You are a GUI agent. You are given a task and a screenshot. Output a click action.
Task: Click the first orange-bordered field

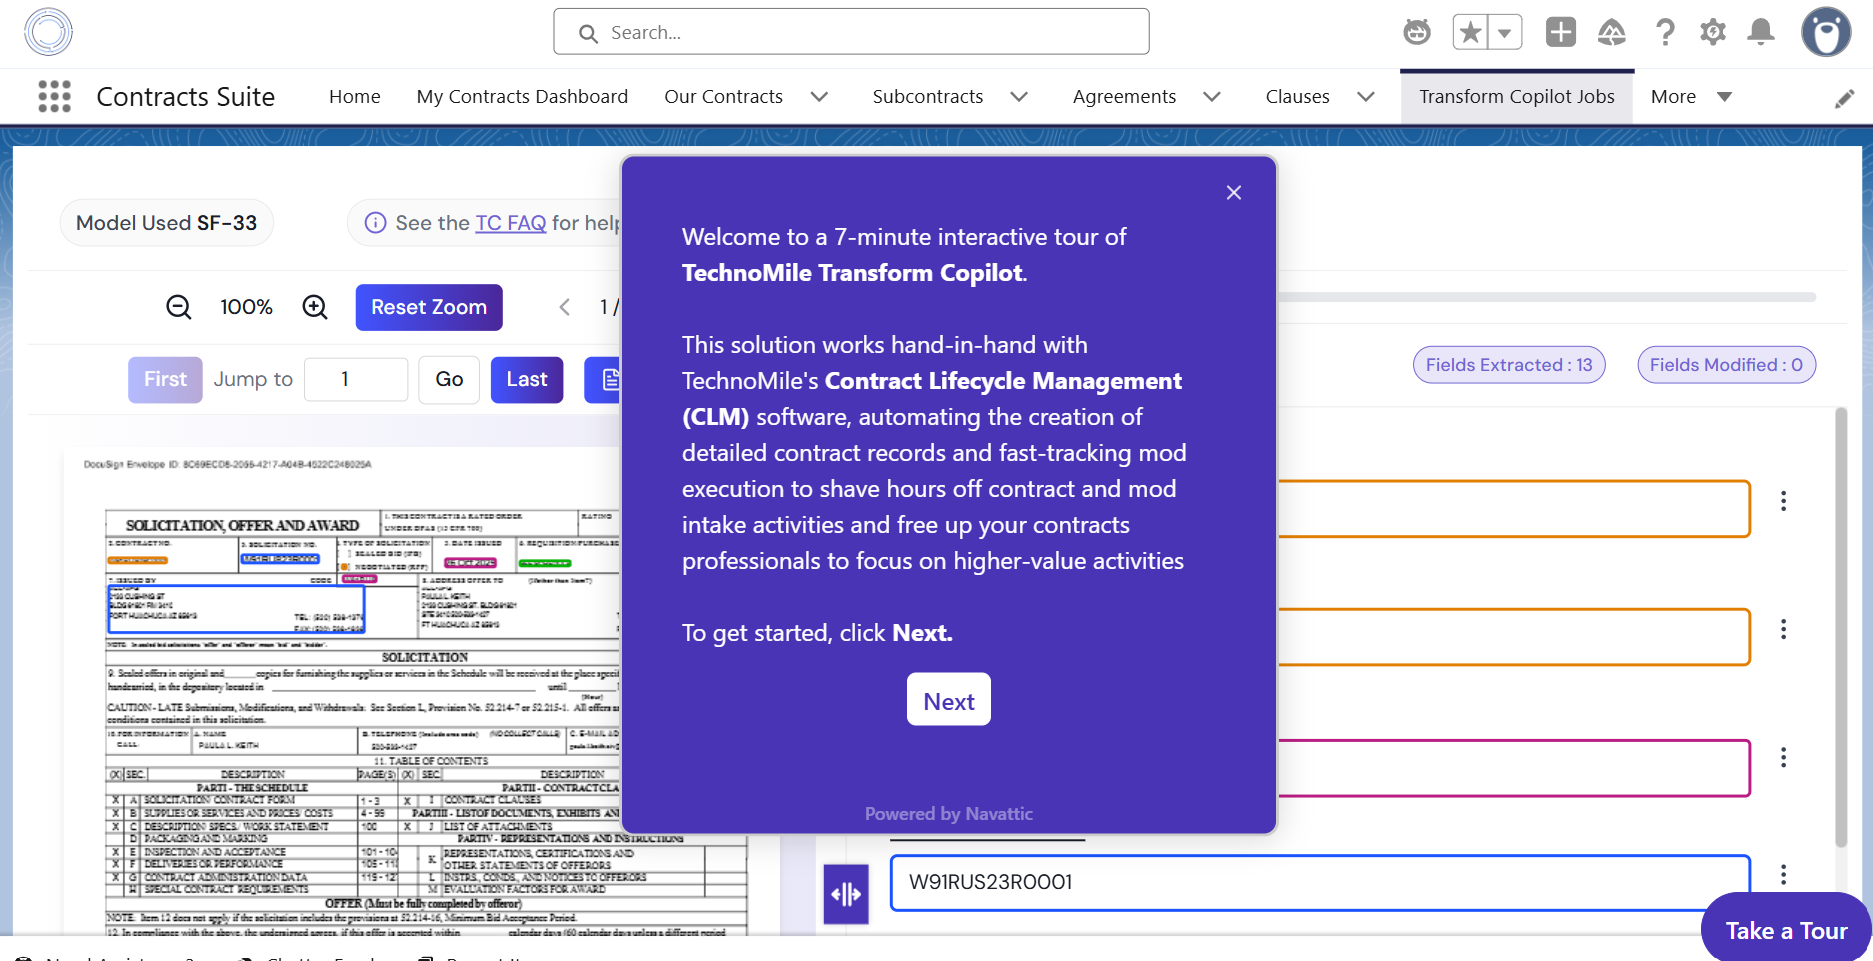point(1514,509)
